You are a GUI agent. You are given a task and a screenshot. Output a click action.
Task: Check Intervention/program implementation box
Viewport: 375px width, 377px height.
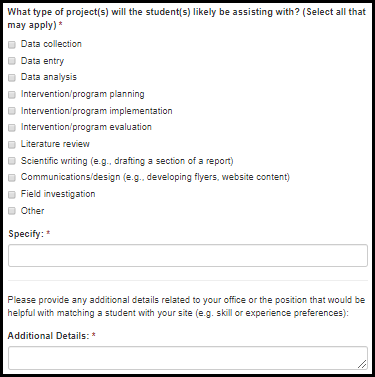[x=12, y=111]
